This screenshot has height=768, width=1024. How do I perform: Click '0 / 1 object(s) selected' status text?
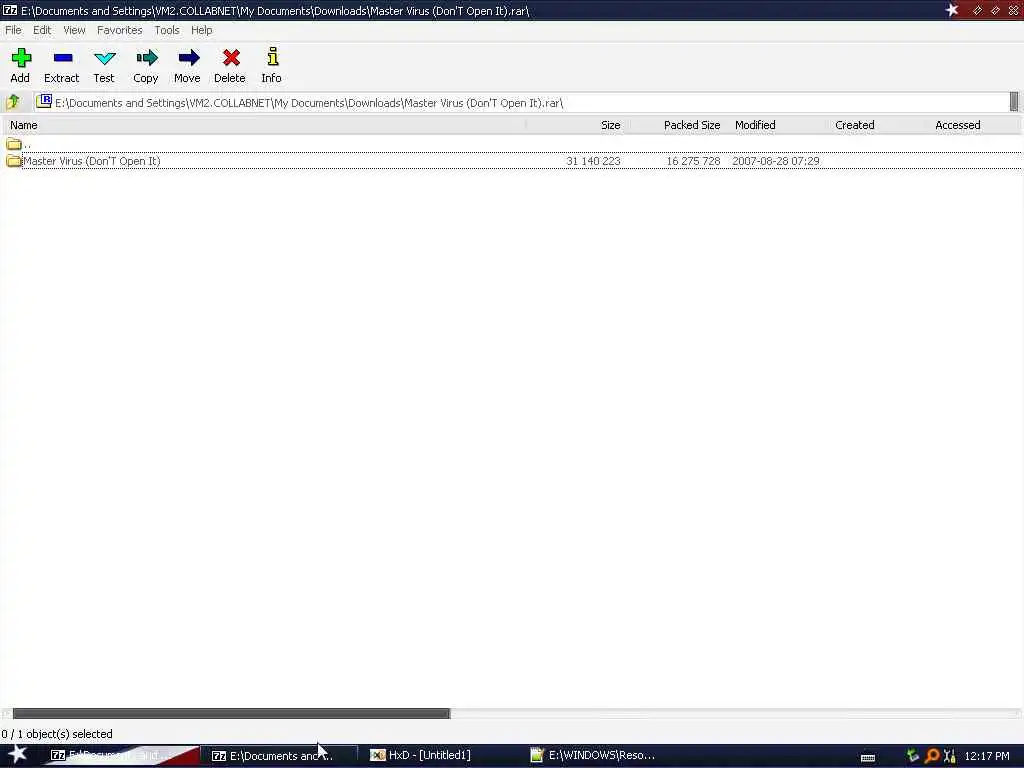click(57, 734)
